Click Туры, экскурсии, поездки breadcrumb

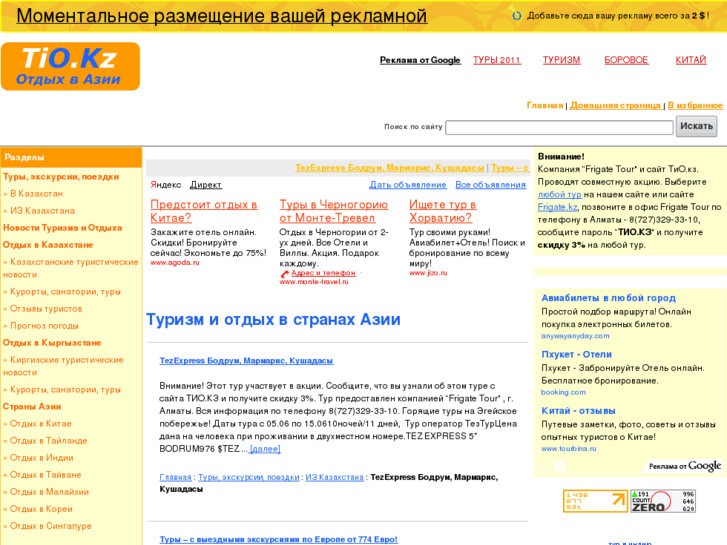click(x=249, y=477)
